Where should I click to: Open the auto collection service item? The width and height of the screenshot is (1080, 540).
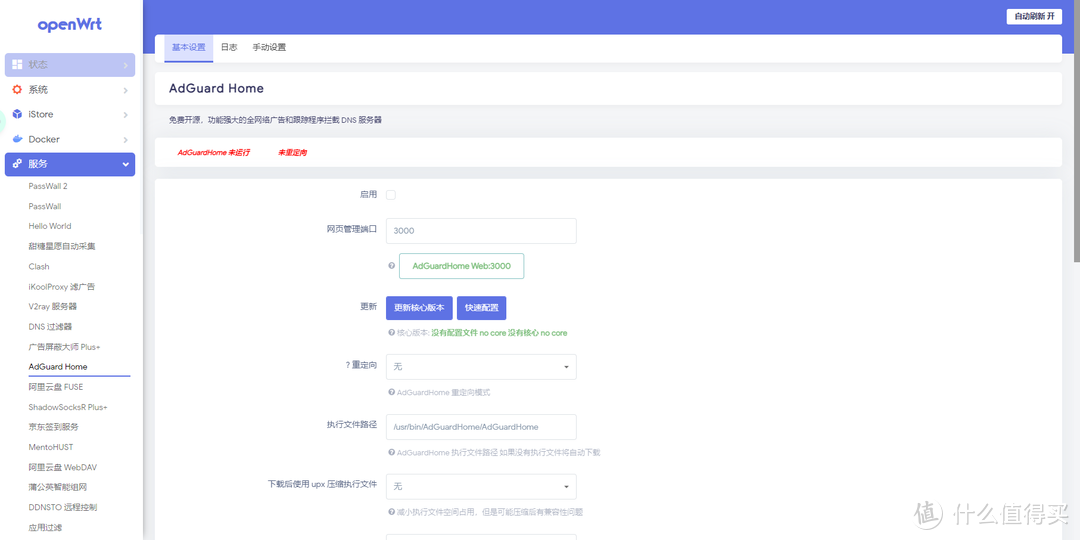(x=62, y=246)
